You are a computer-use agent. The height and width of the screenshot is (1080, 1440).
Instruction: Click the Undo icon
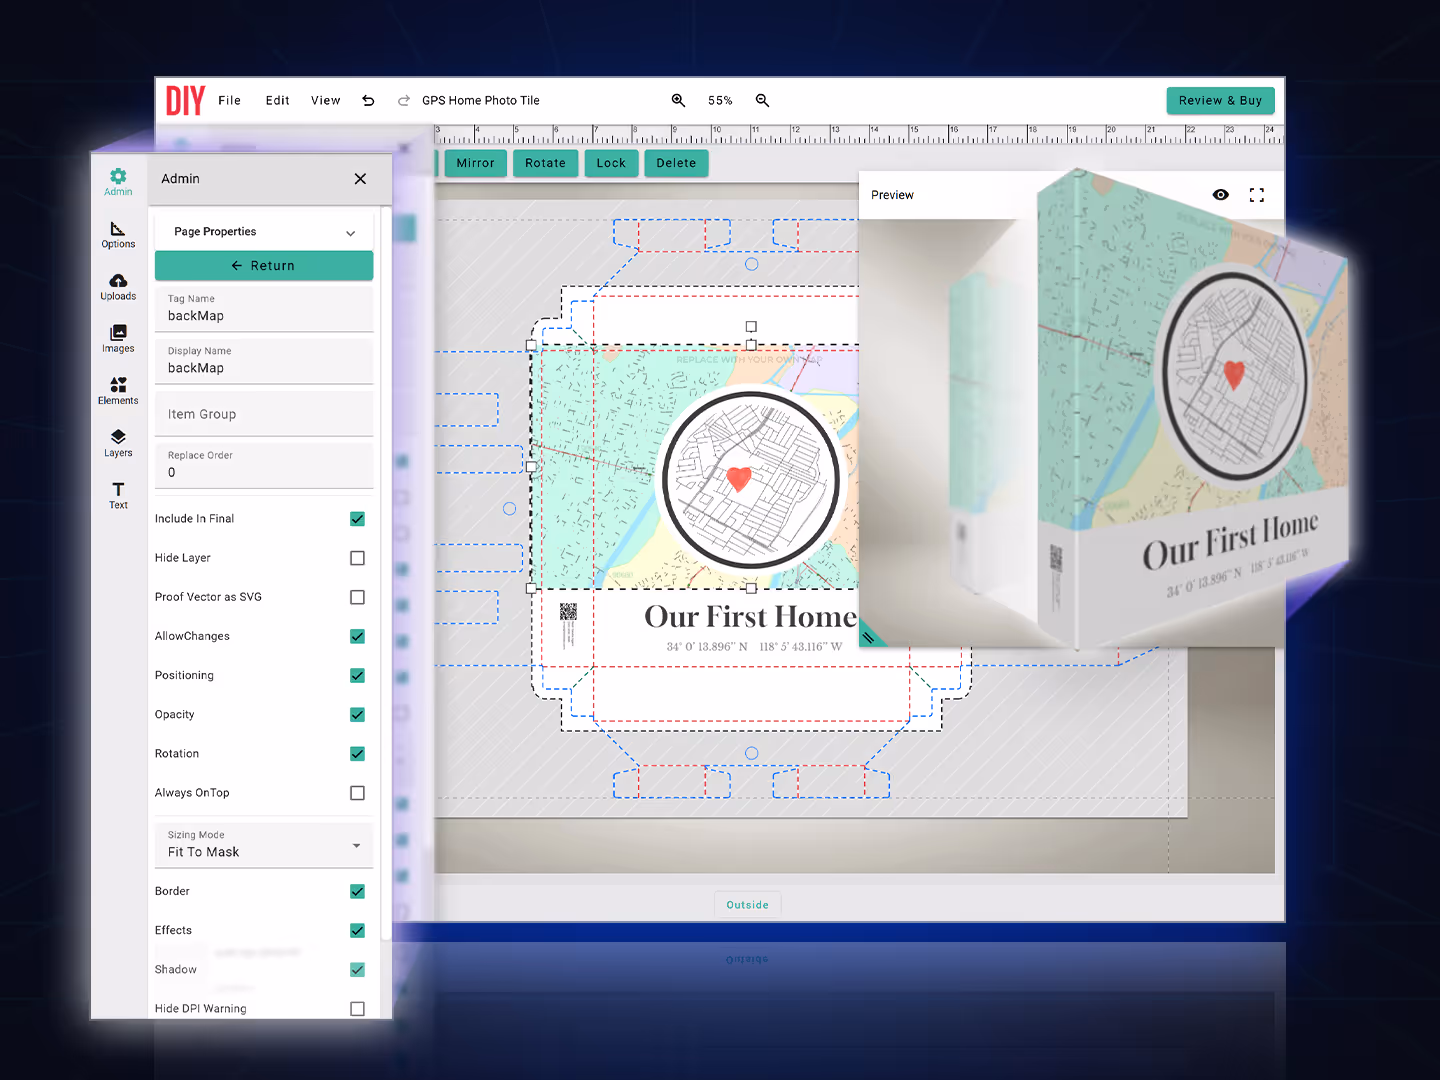(x=368, y=100)
